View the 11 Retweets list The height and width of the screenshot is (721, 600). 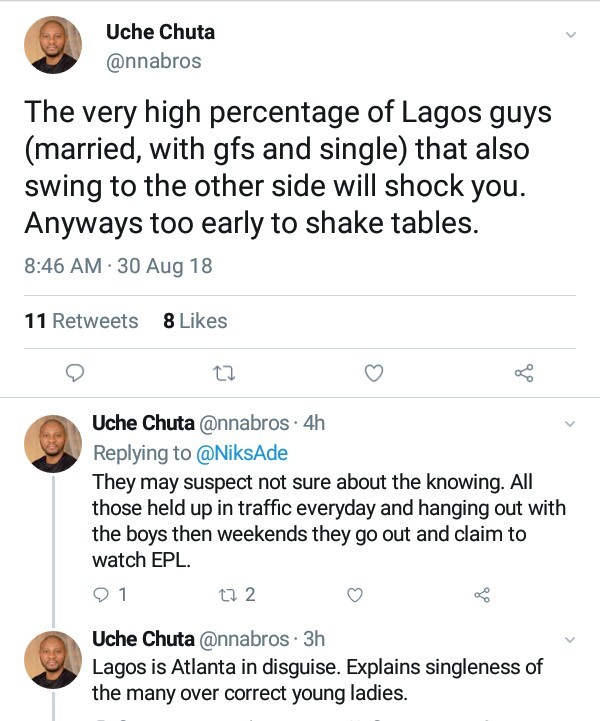[81, 321]
